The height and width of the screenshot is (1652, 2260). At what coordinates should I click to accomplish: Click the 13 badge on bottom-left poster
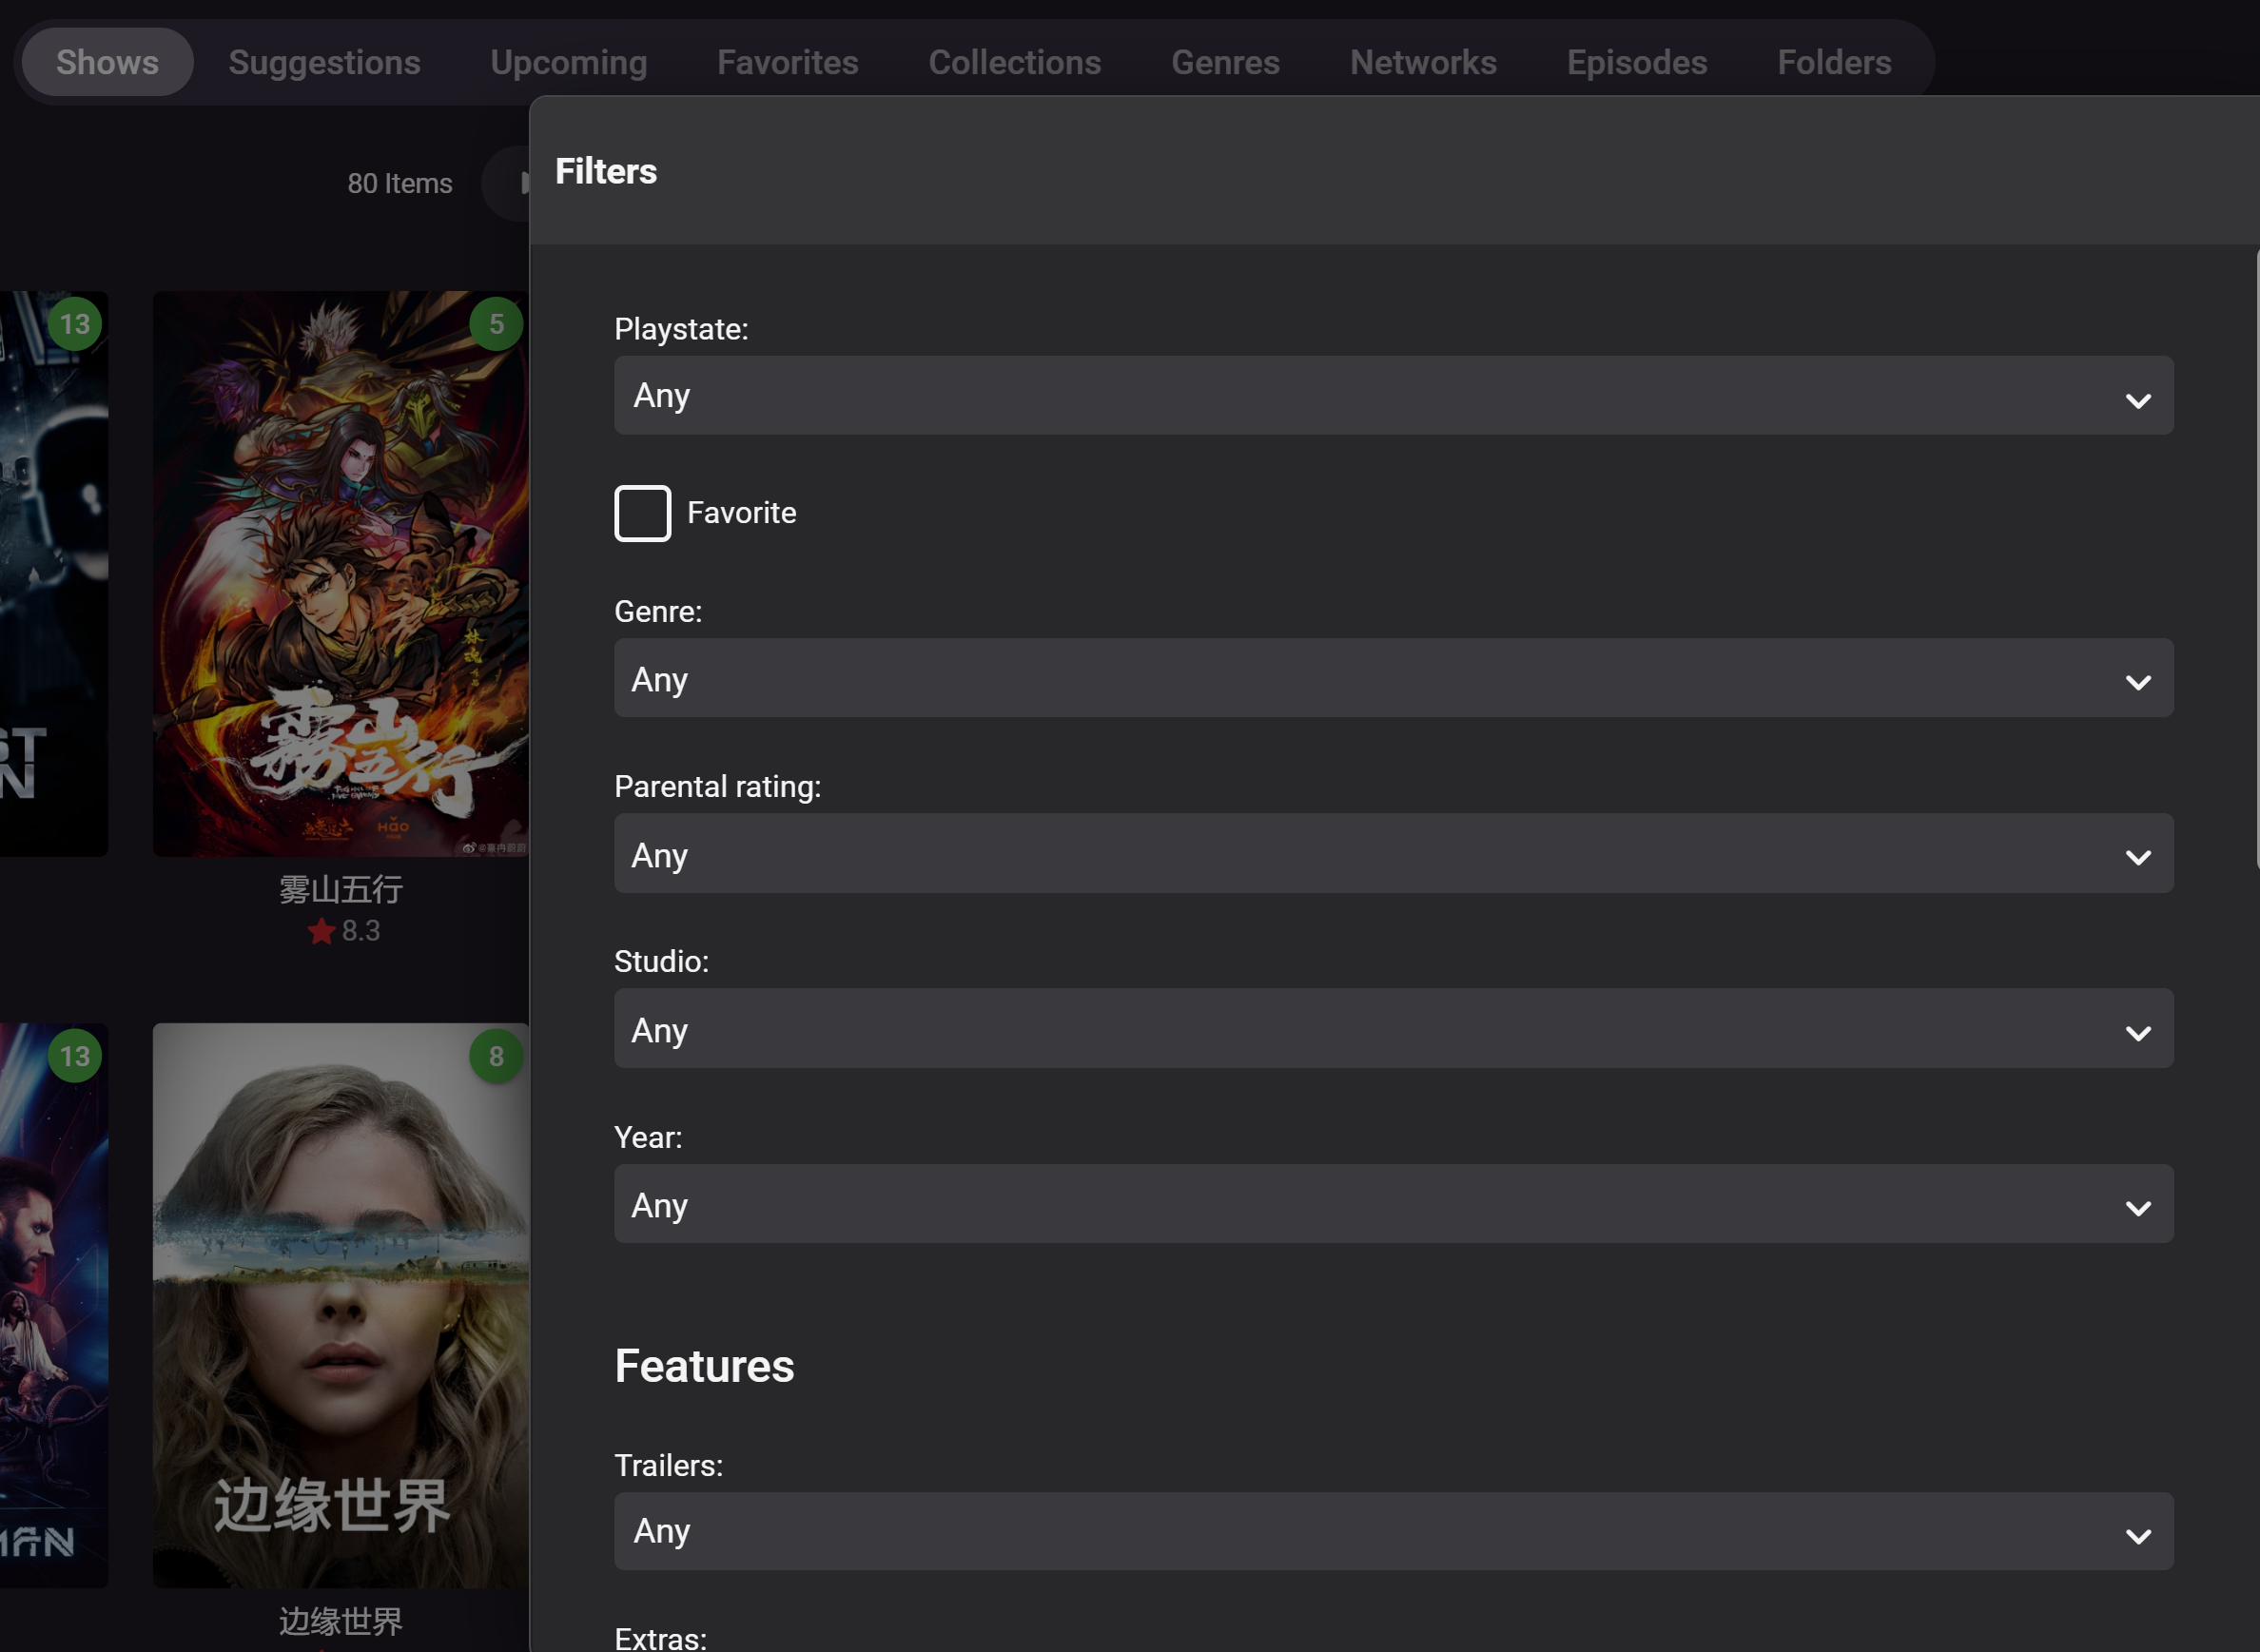click(75, 1056)
